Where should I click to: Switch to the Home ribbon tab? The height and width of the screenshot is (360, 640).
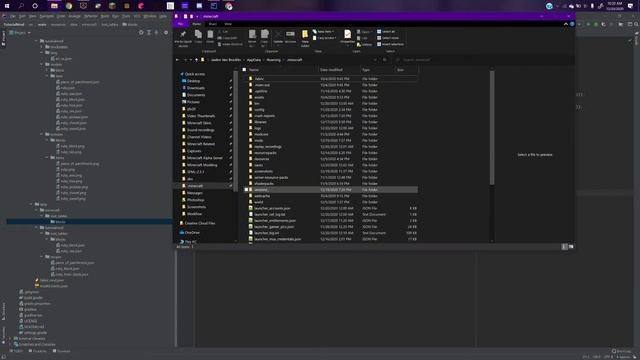[196, 24]
